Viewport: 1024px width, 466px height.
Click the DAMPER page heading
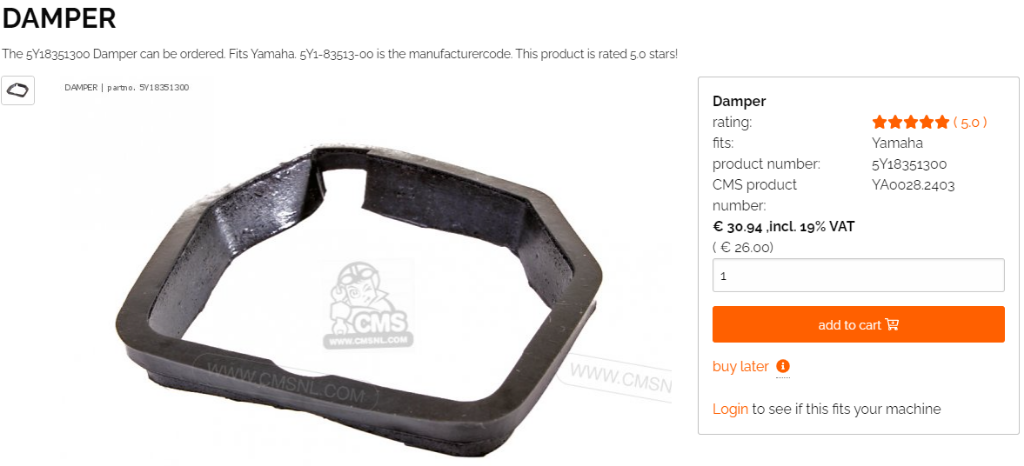(x=59, y=19)
